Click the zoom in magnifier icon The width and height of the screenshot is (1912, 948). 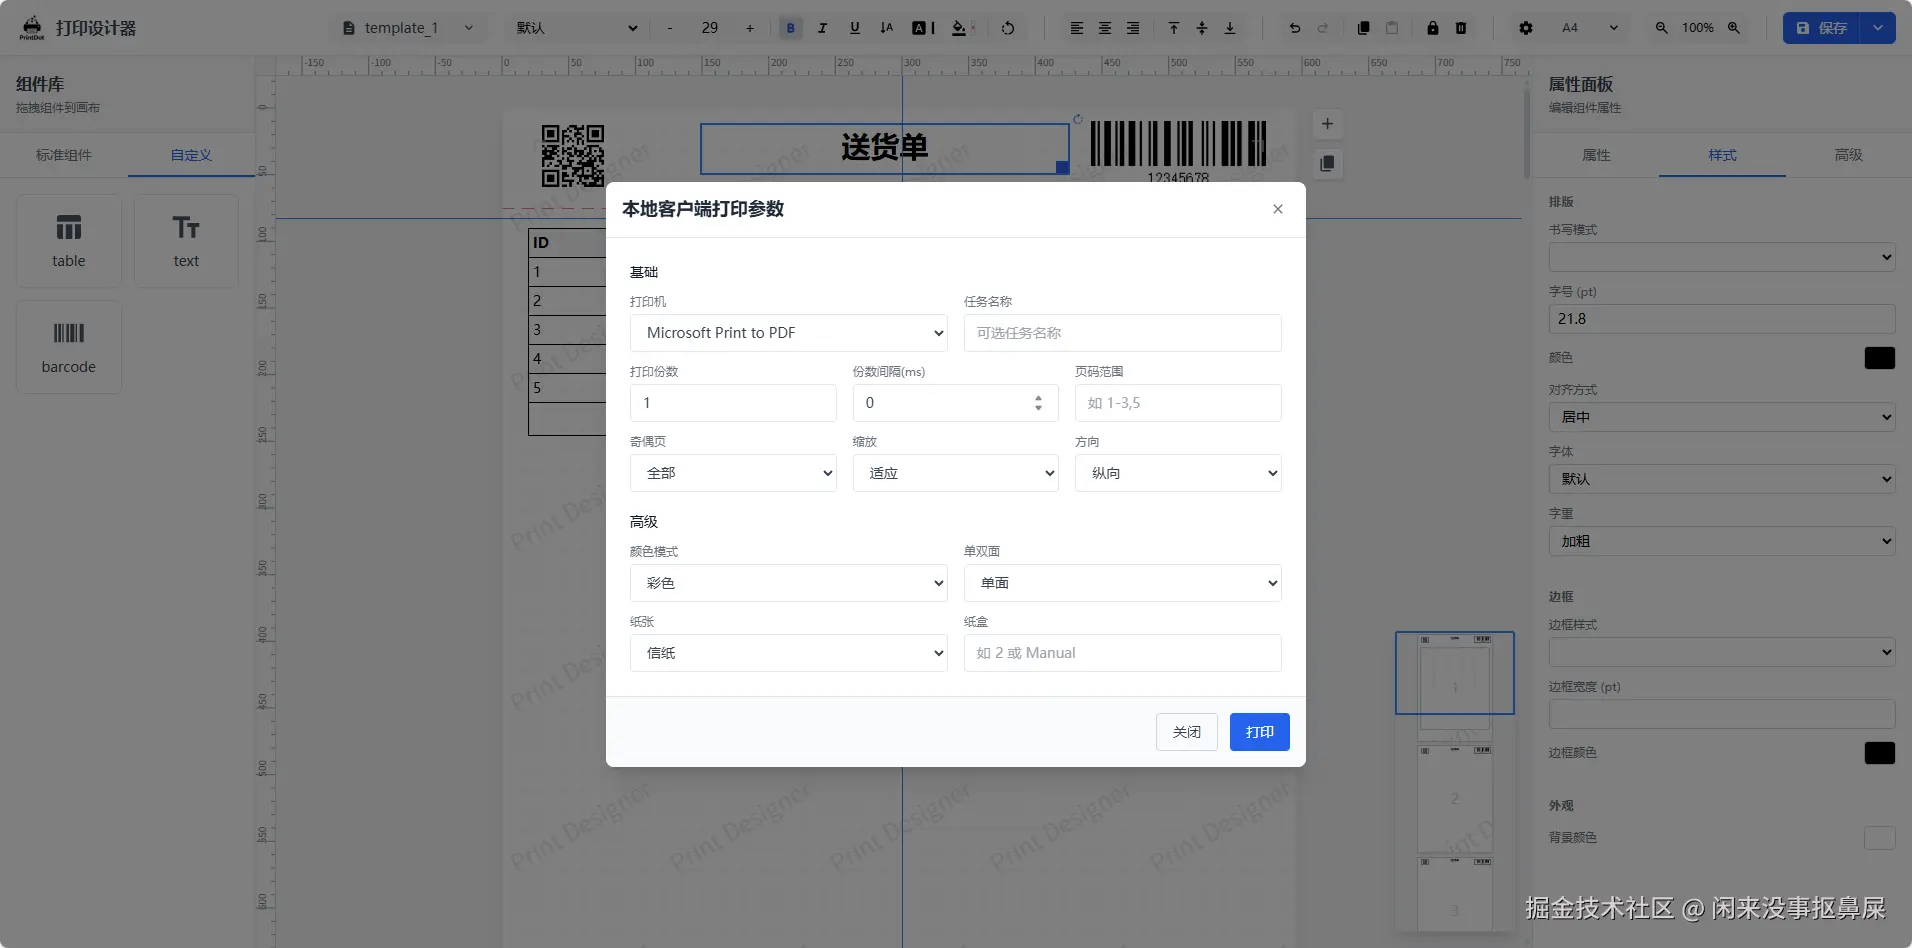(x=1734, y=28)
